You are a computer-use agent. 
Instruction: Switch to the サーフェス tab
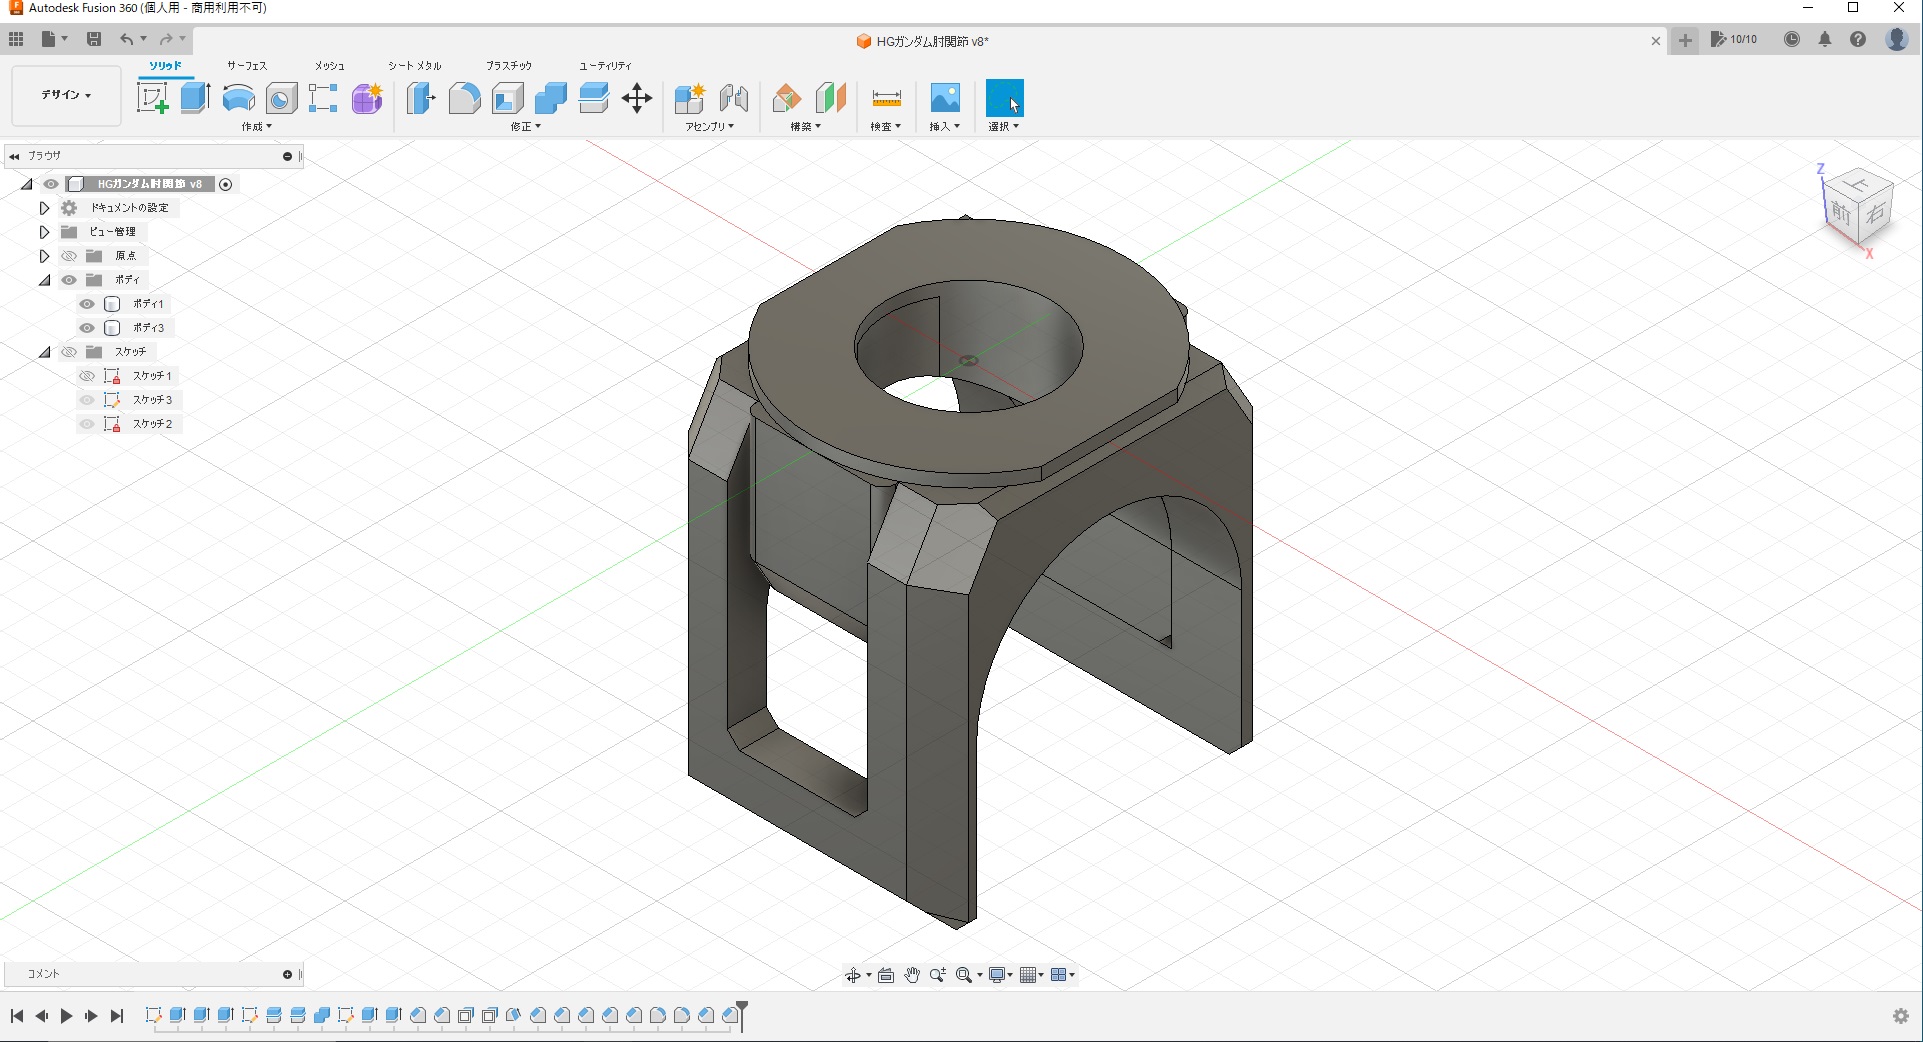tap(246, 66)
